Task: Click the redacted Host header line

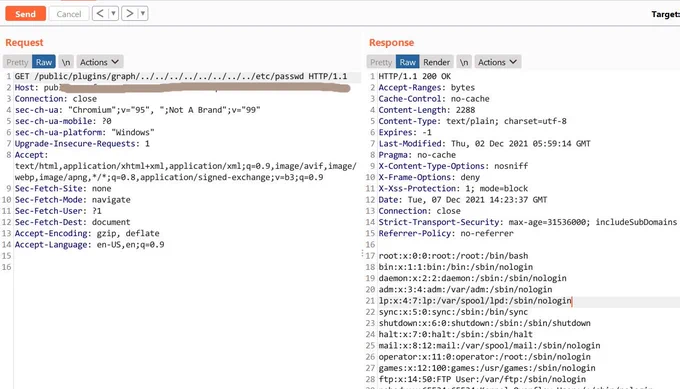Action: (182, 88)
